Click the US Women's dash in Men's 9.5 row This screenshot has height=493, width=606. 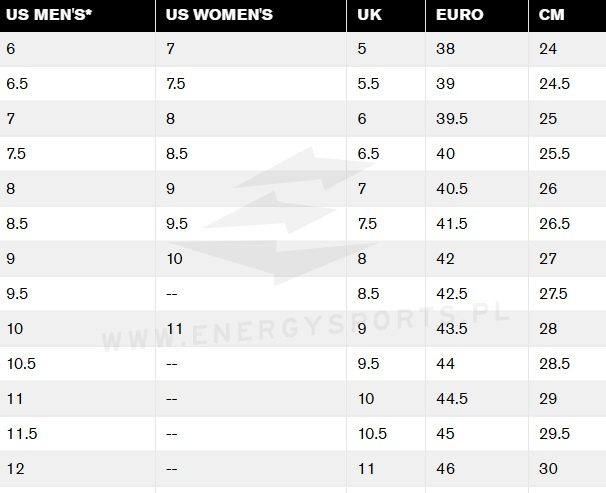point(172,294)
